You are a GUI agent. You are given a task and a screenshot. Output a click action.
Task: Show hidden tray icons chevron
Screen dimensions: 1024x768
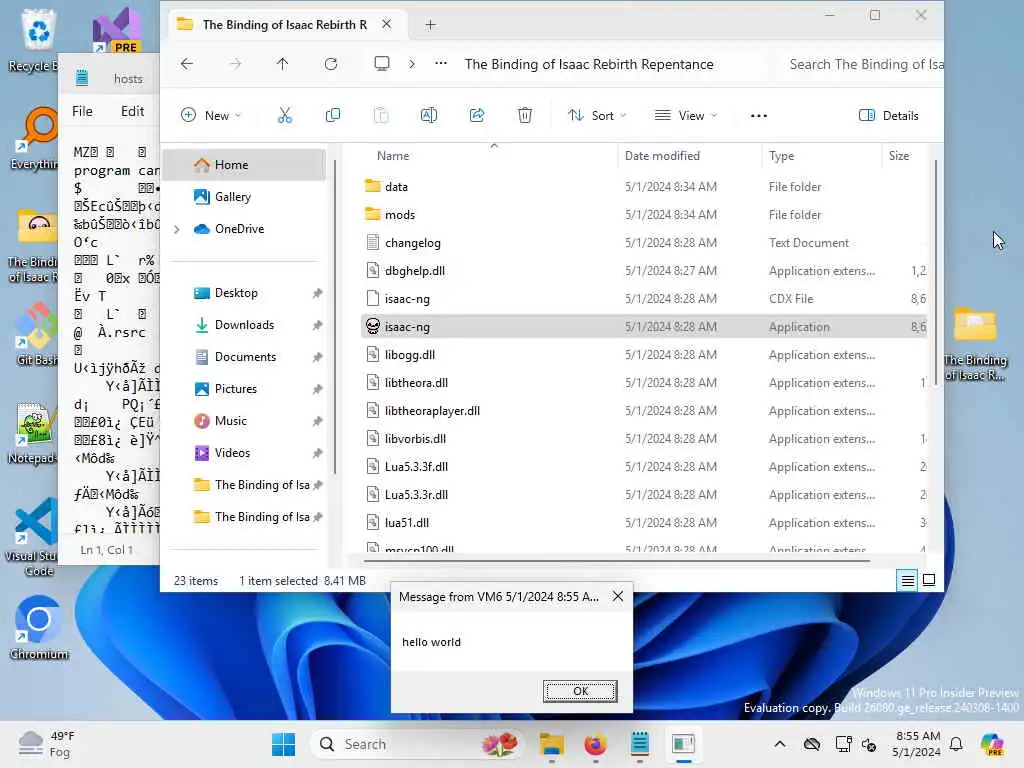point(780,744)
